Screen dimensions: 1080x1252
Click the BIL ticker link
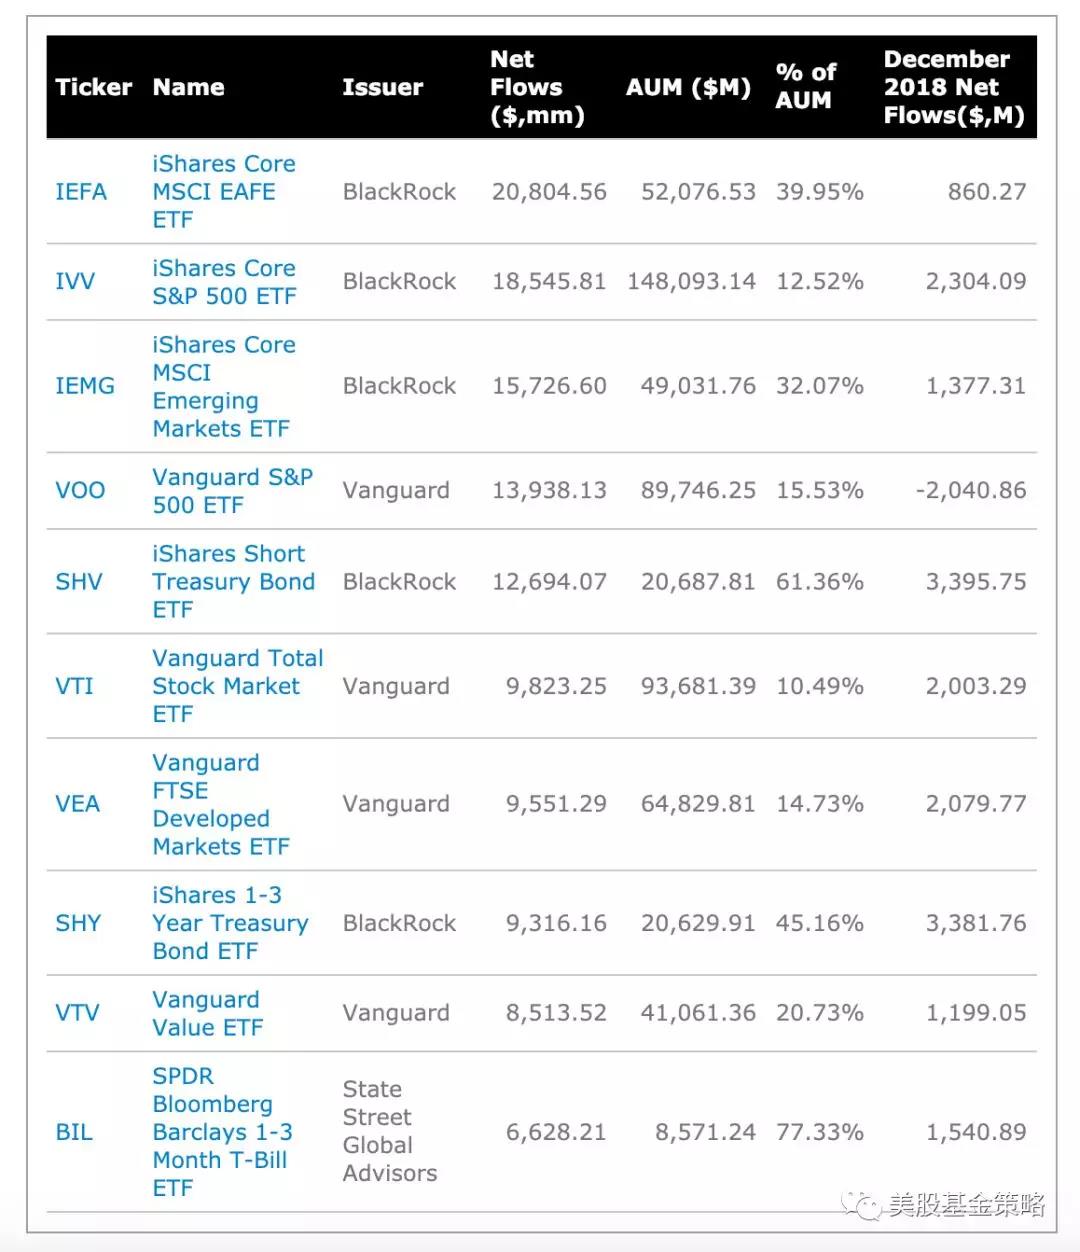click(x=74, y=1132)
